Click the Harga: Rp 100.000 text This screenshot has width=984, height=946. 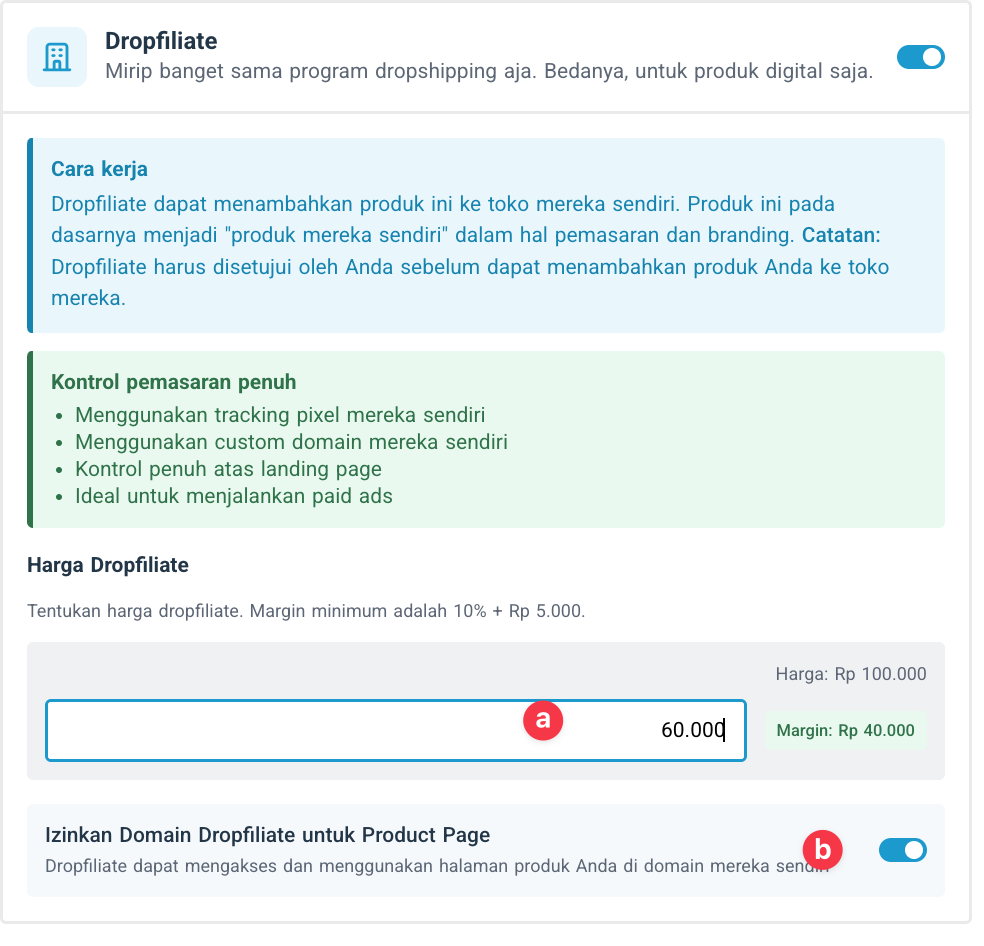(850, 674)
